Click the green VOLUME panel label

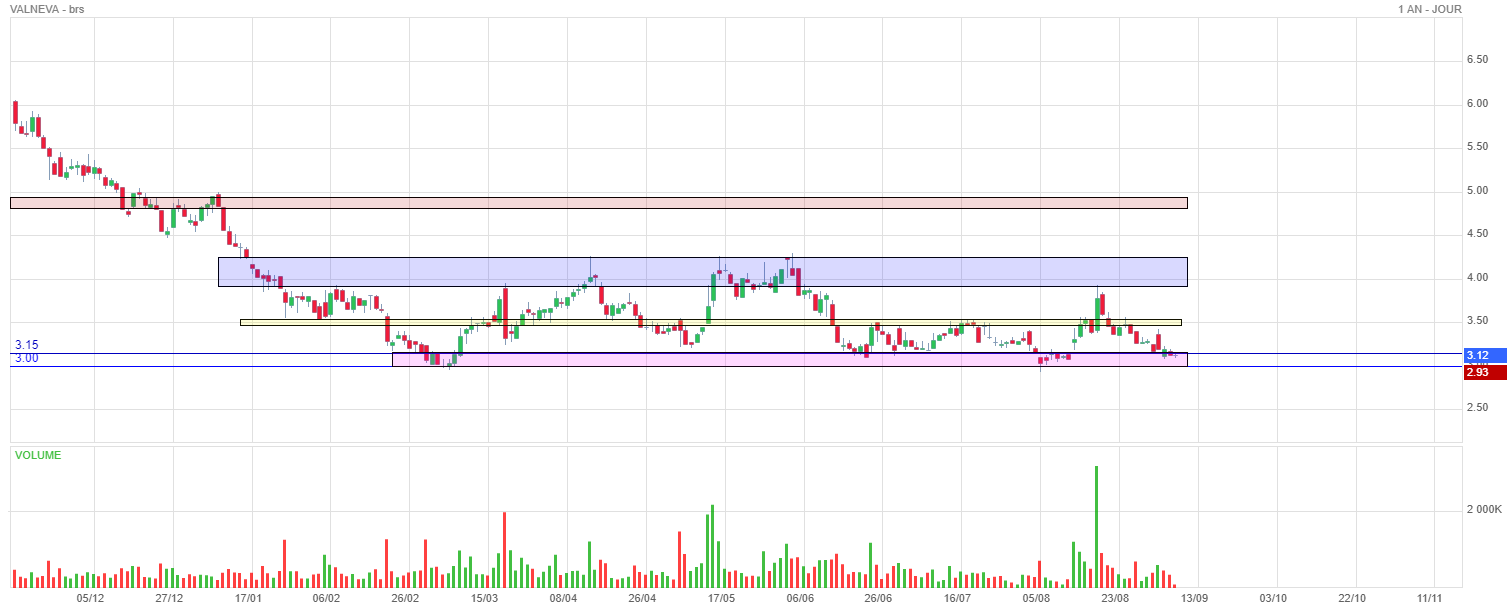pyautogui.click(x=38, y=455)
